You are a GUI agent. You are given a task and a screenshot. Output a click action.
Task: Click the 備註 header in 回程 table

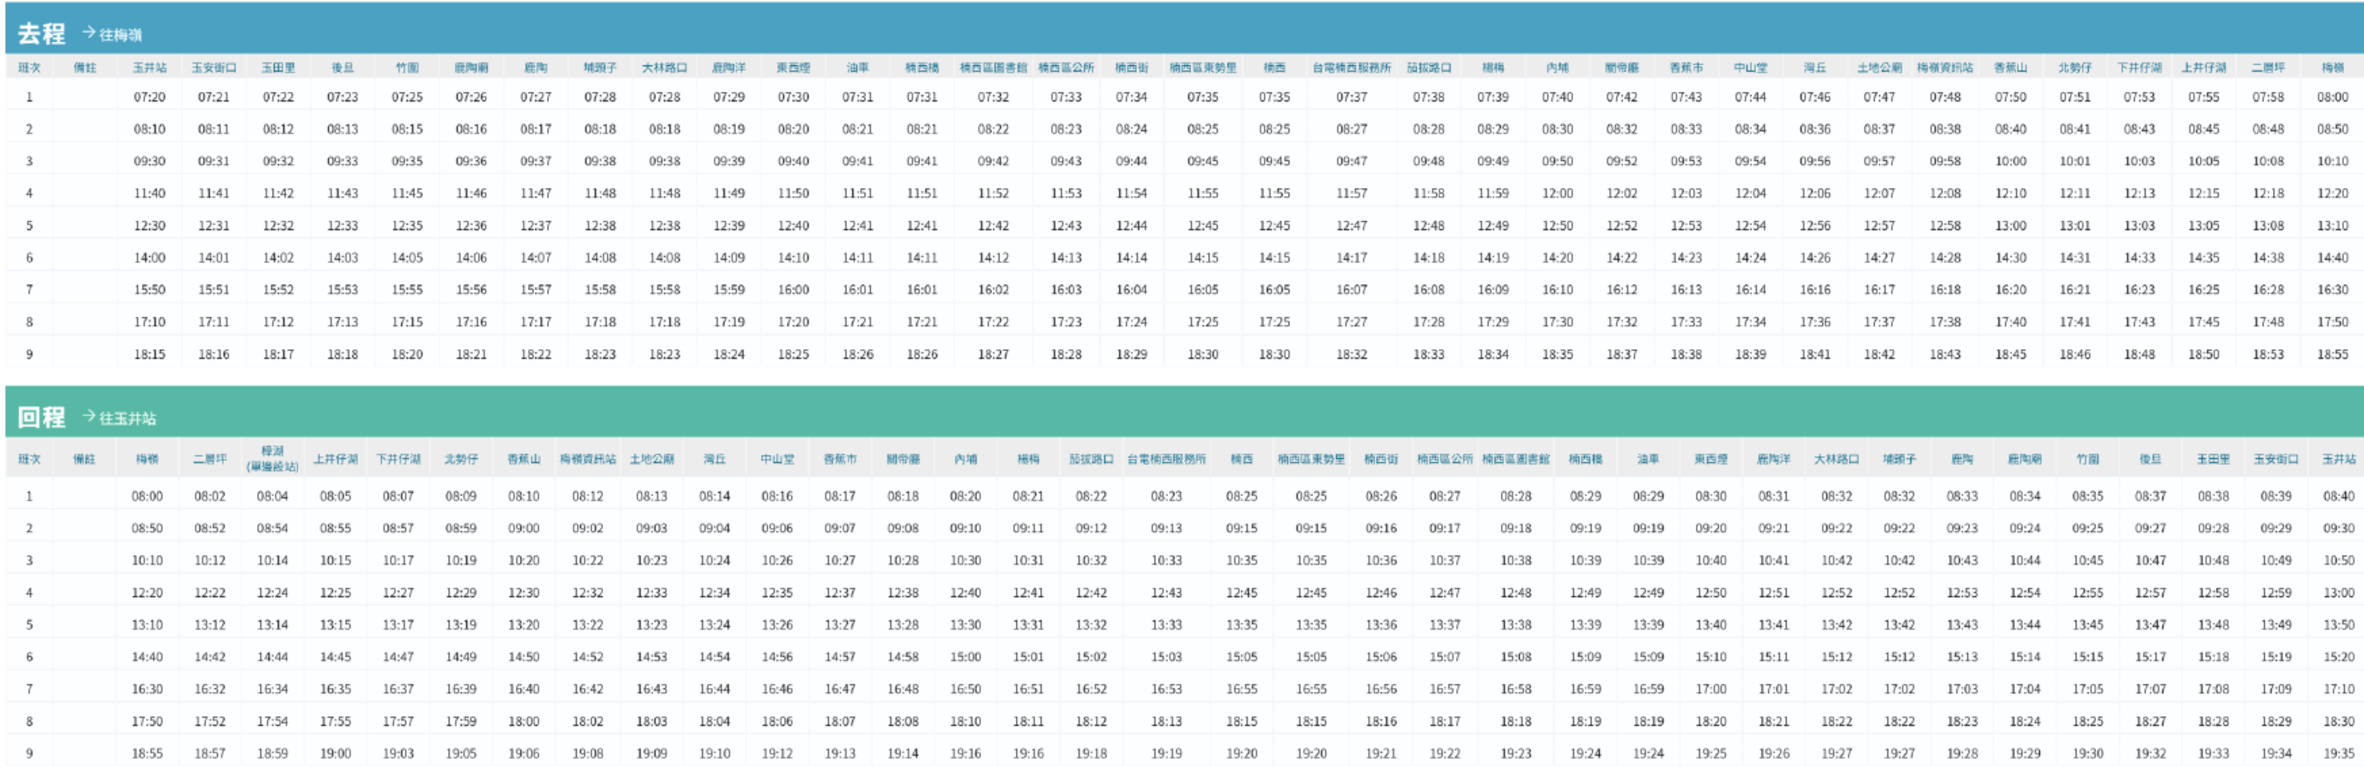84,459
